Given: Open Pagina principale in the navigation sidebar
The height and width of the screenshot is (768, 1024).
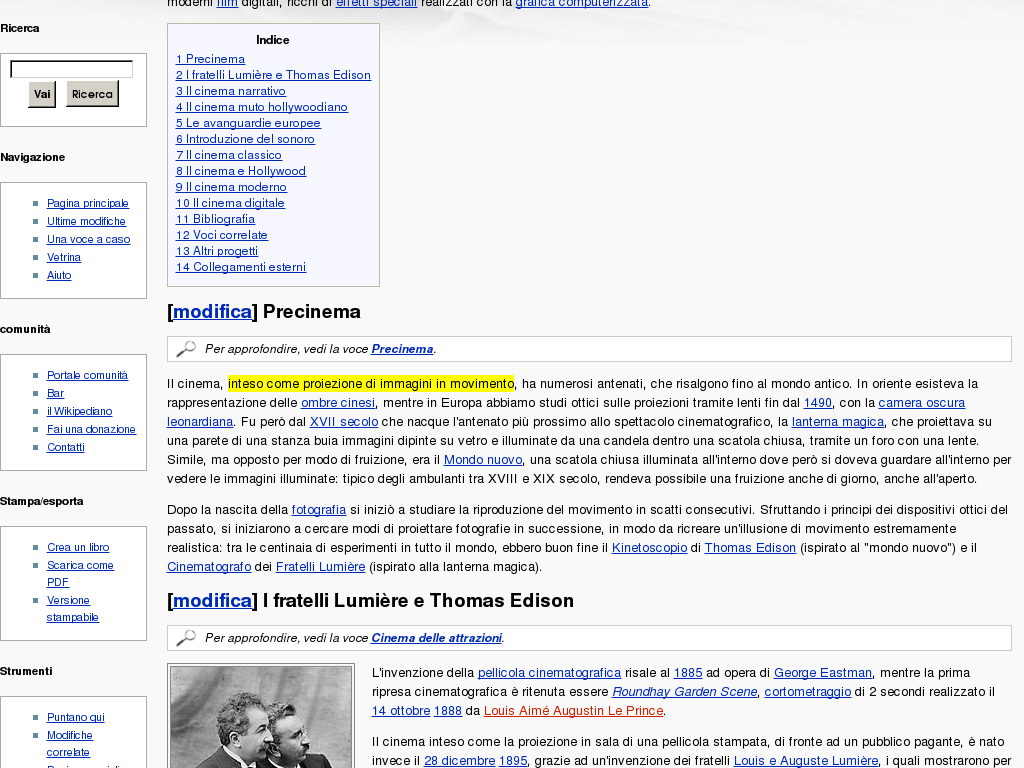Looking at the screenshot, I should pos(88,203).
